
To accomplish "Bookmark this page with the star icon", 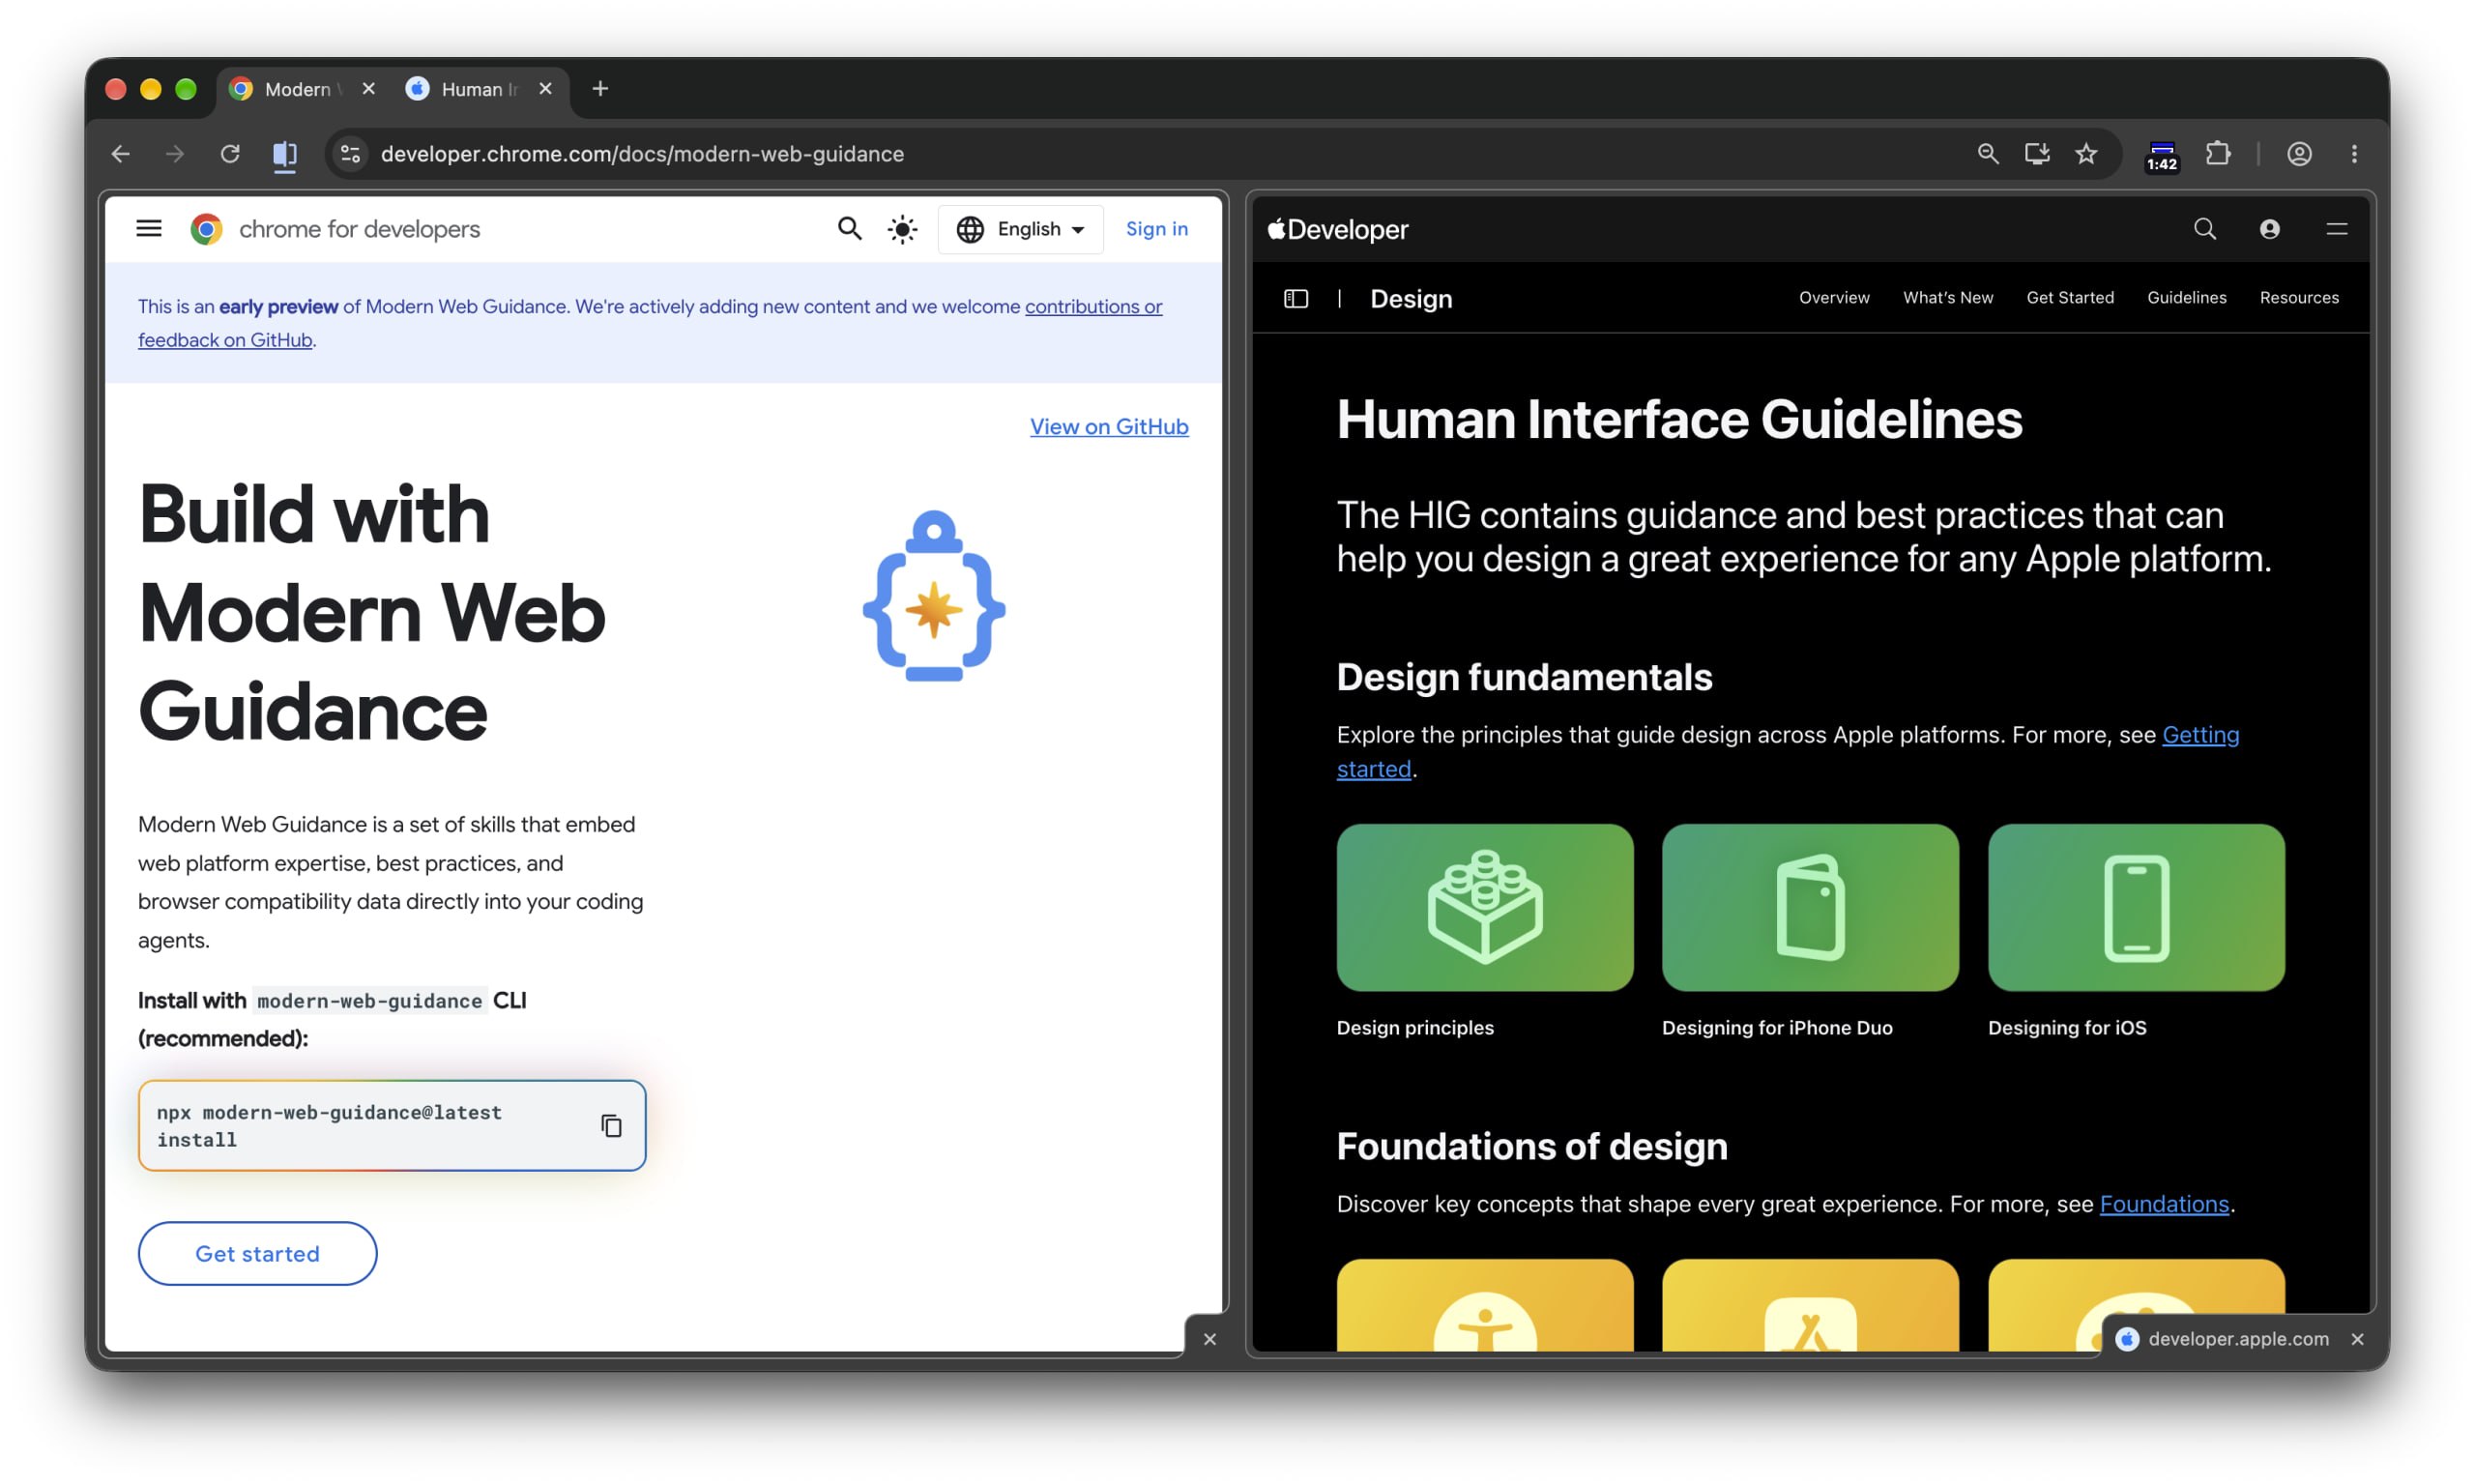I will tap(2086, 154).
